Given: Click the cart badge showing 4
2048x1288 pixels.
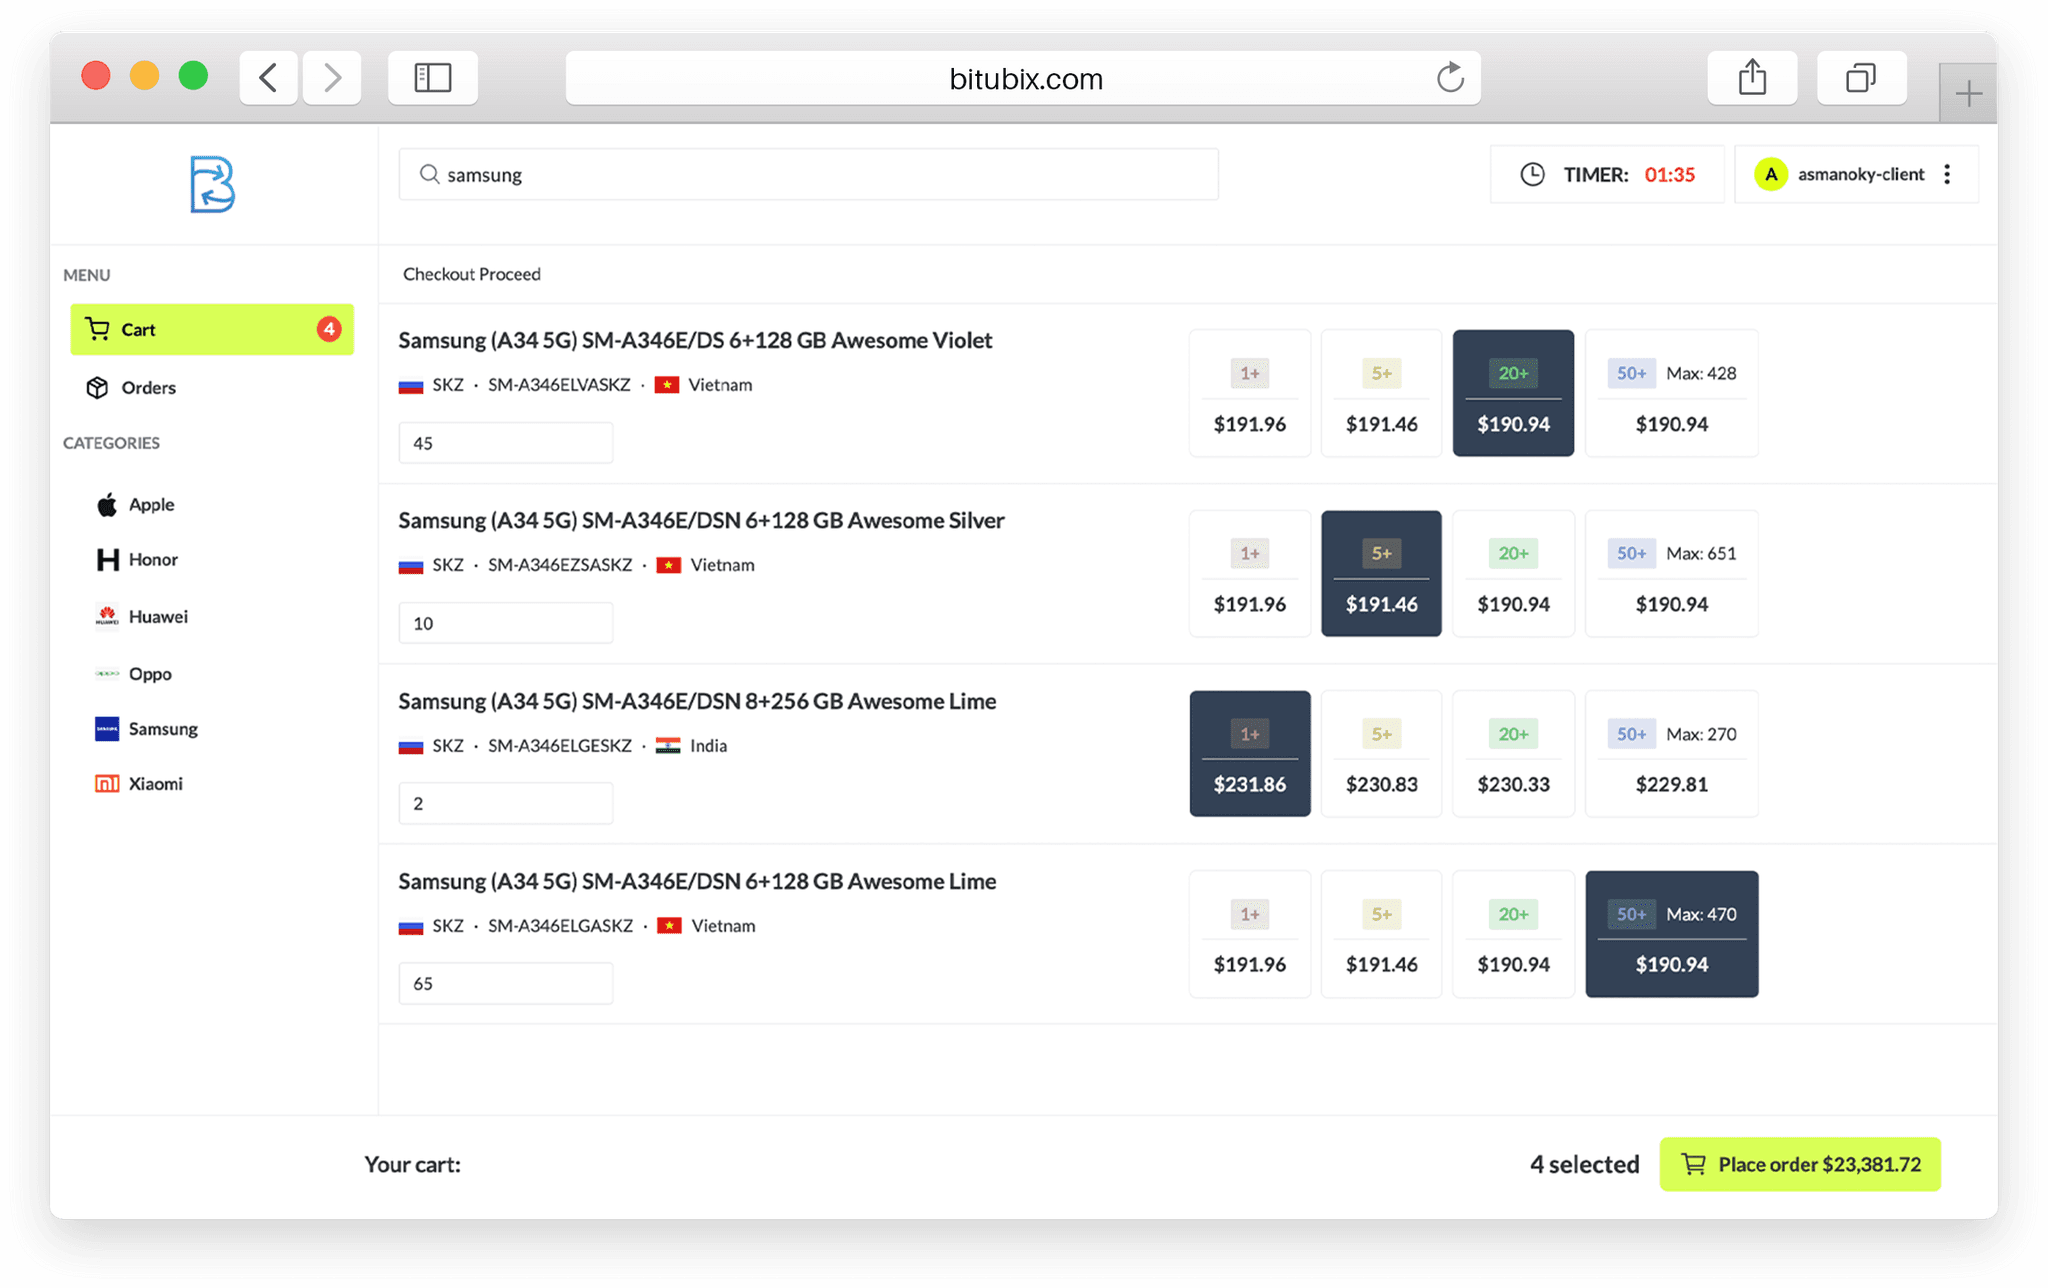Looking at the screenshot, I should point(329,329).
